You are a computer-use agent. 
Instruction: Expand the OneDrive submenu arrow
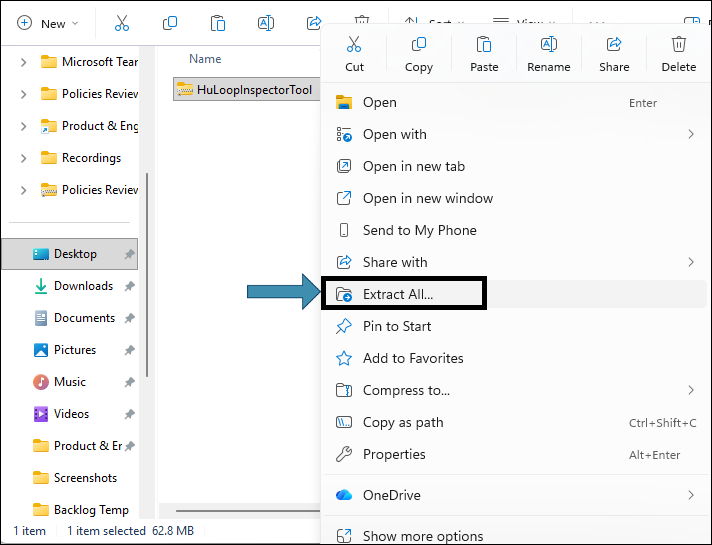tap(691, 495)
